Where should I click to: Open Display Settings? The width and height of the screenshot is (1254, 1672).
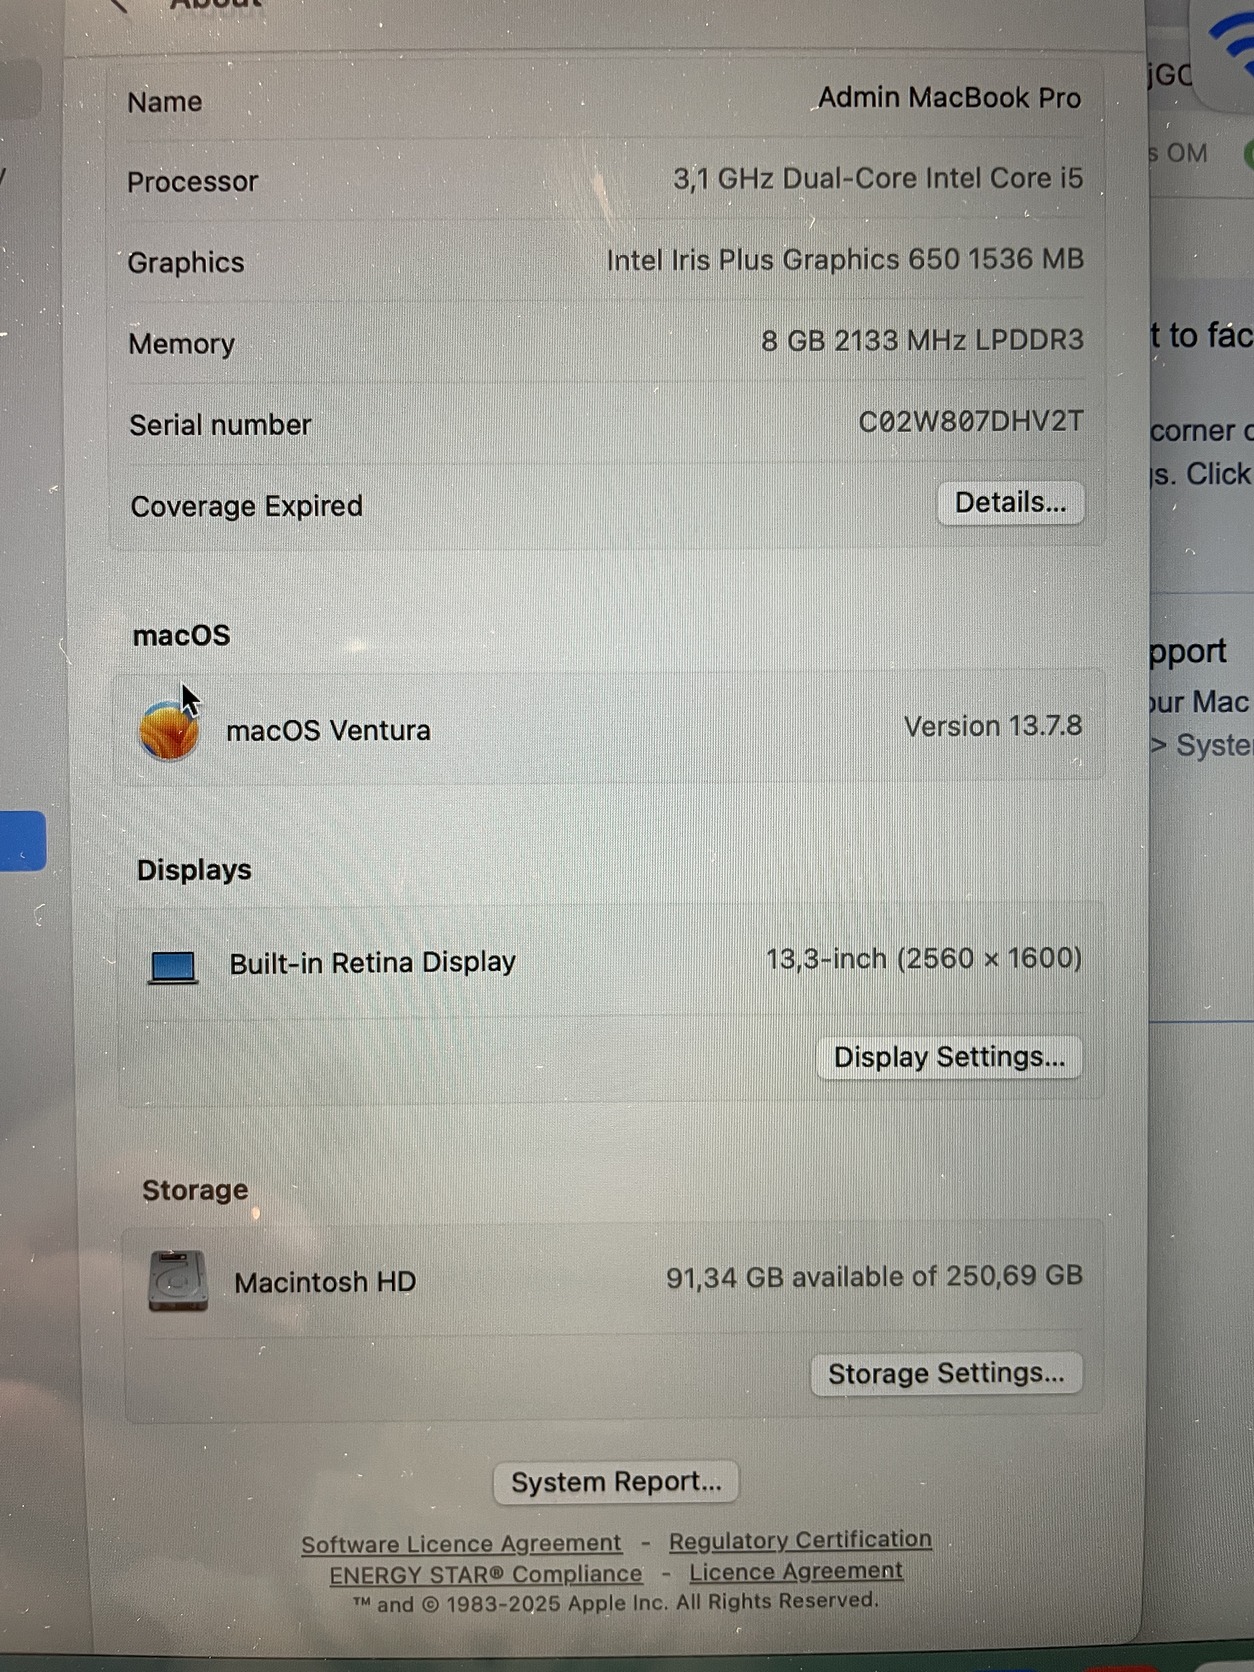click(x=949, y=1057)
